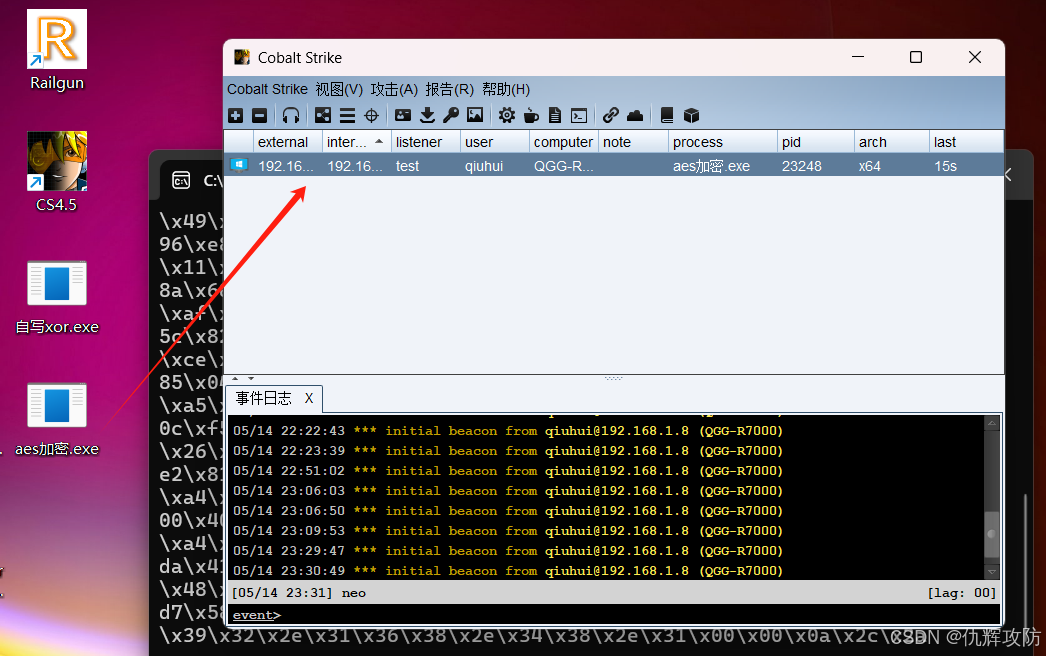The image size is (1046, 656).
Task: Sort sessions by arch column header
Action: [891, 142]
